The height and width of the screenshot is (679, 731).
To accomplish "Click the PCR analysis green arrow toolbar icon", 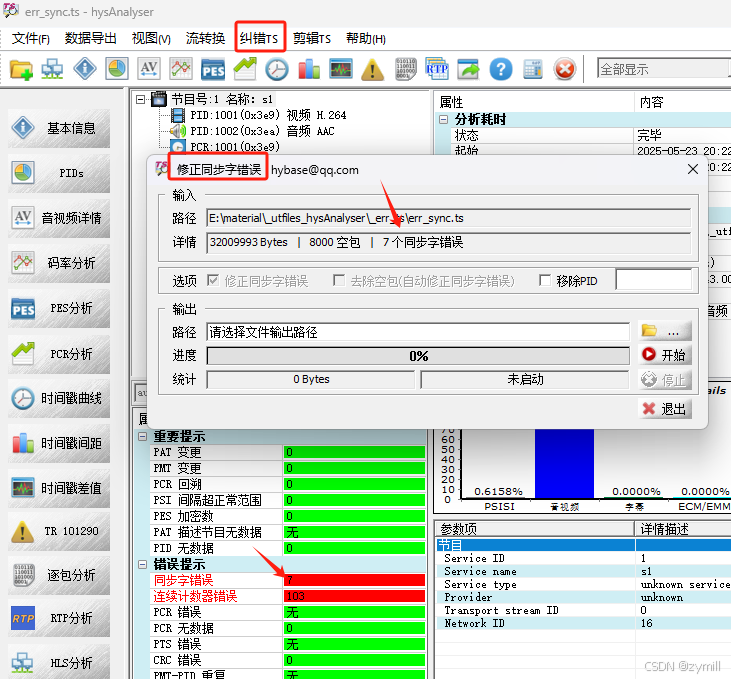I will tap(245, 69).
